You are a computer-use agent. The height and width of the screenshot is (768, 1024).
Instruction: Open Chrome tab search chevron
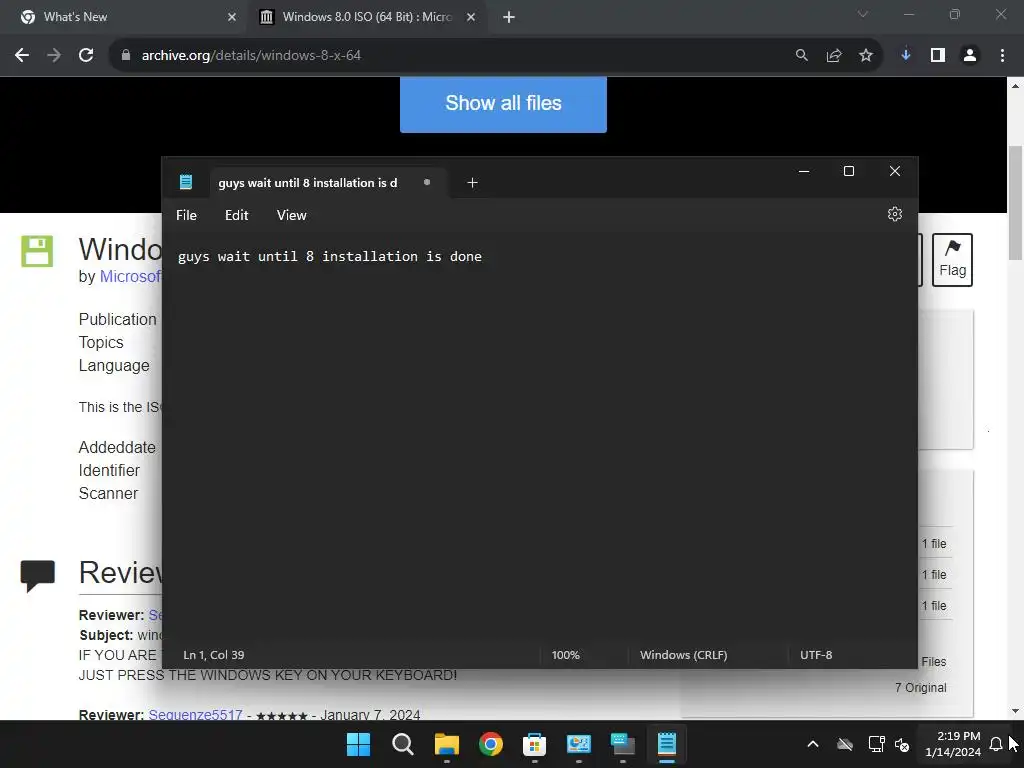click(863, 14)
